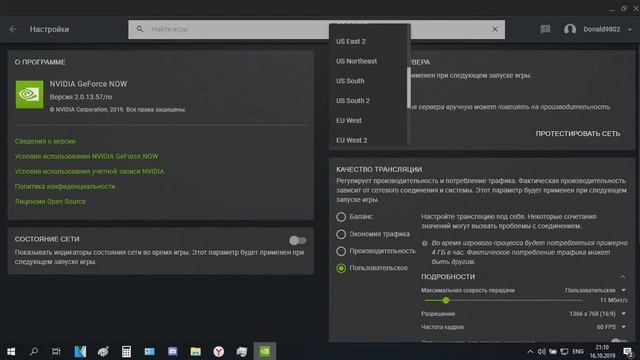Viewport: 640px width, 360px height.
Task: Open the notifications/feedback icon beside the avatar
Action: coord(545,29)
